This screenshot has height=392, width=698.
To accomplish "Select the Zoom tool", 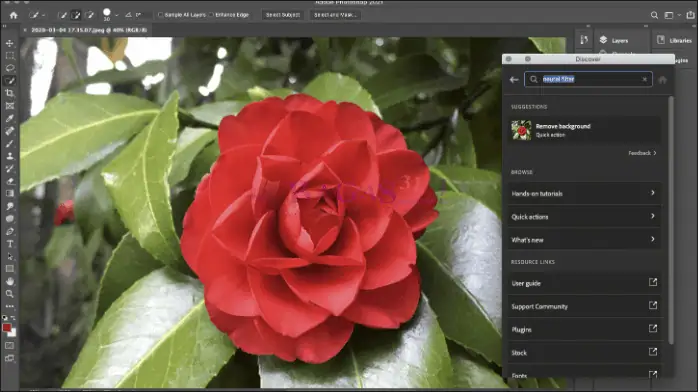I will [9, 294].
